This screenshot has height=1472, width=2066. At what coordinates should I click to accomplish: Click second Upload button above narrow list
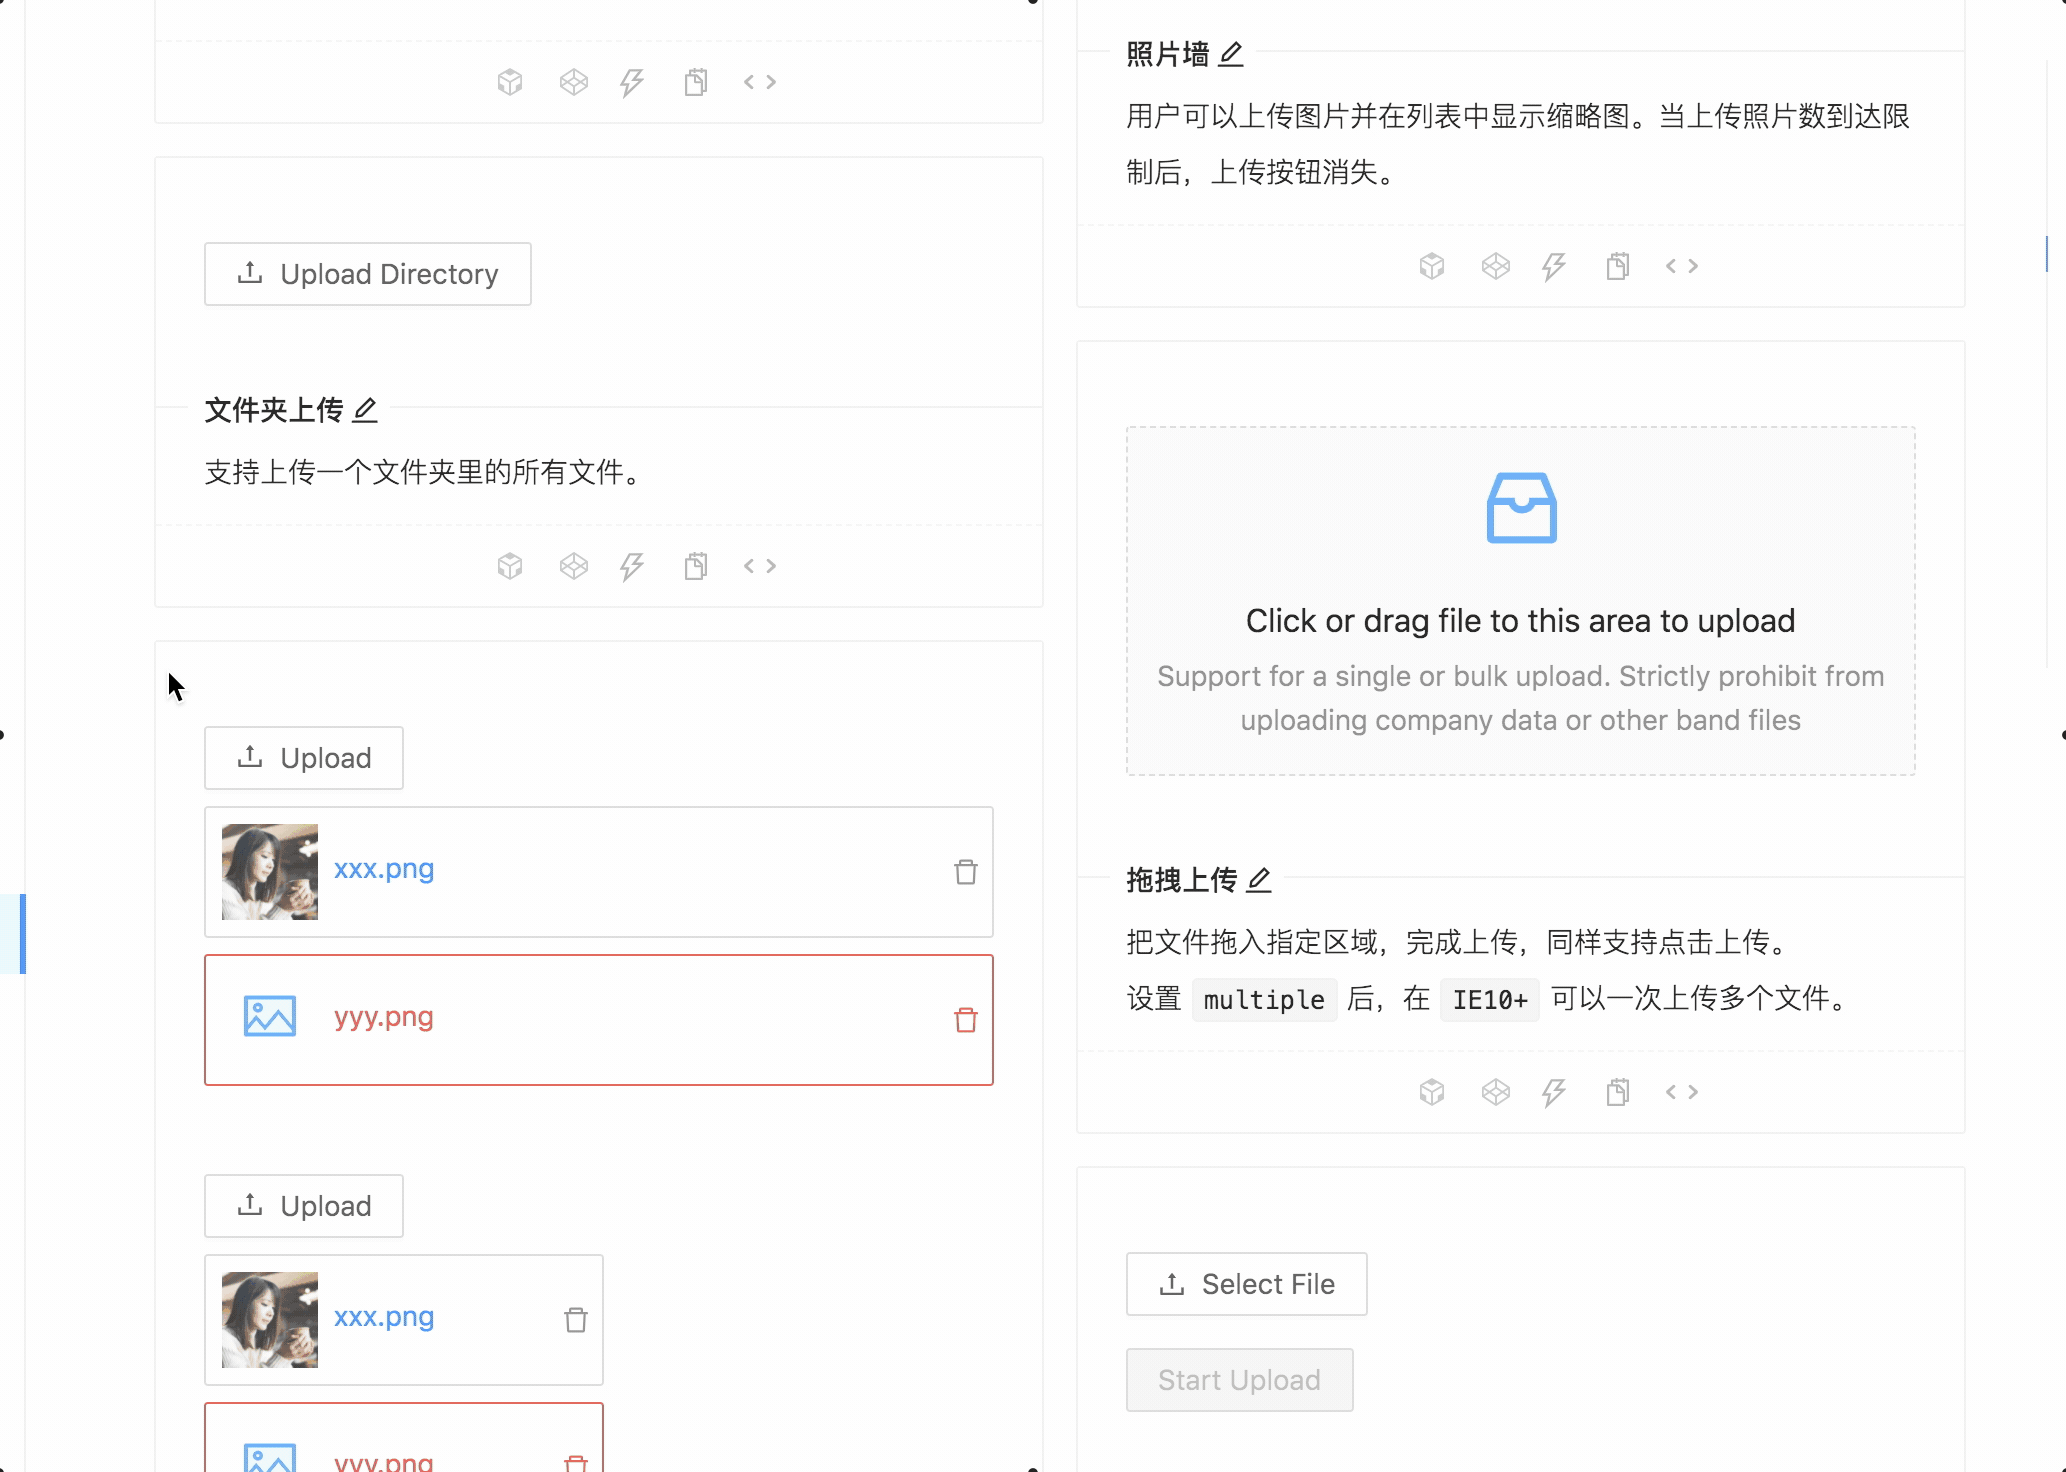click(x=304, y=1206)
